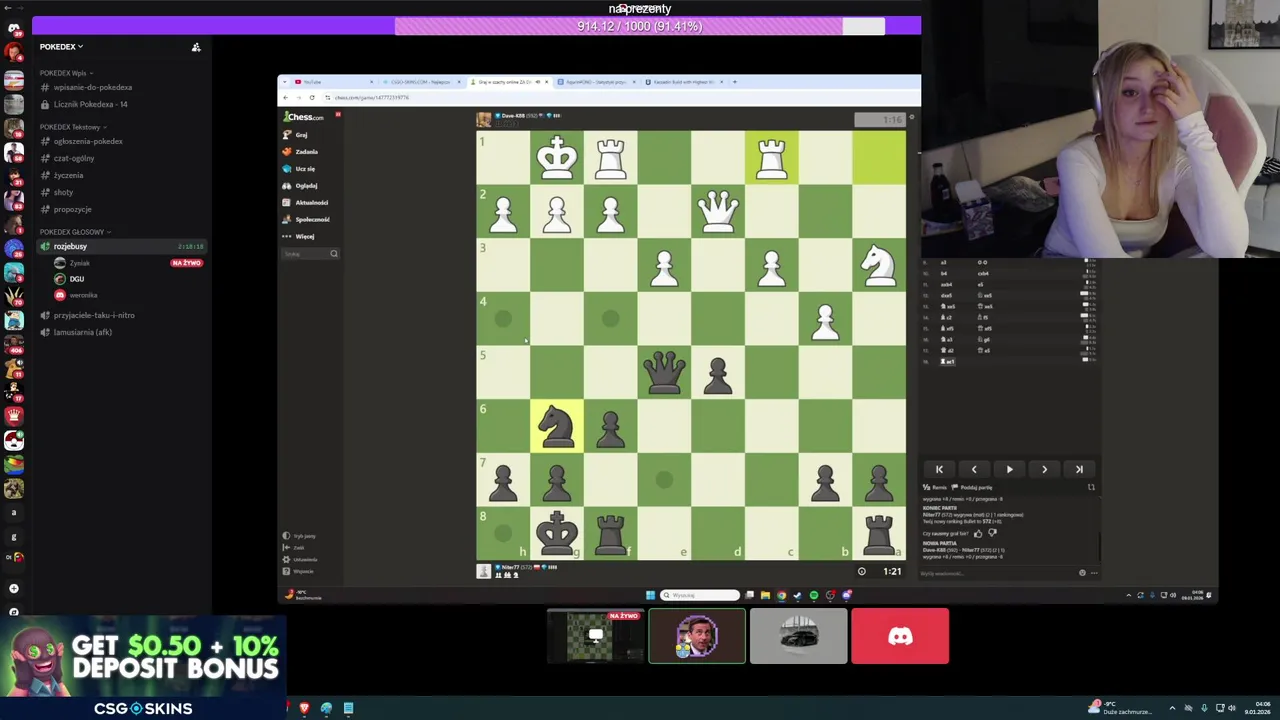This screenshot has height=720, width=1280.
Task: Select the Ucz się menu item
Action: (299, 168)
